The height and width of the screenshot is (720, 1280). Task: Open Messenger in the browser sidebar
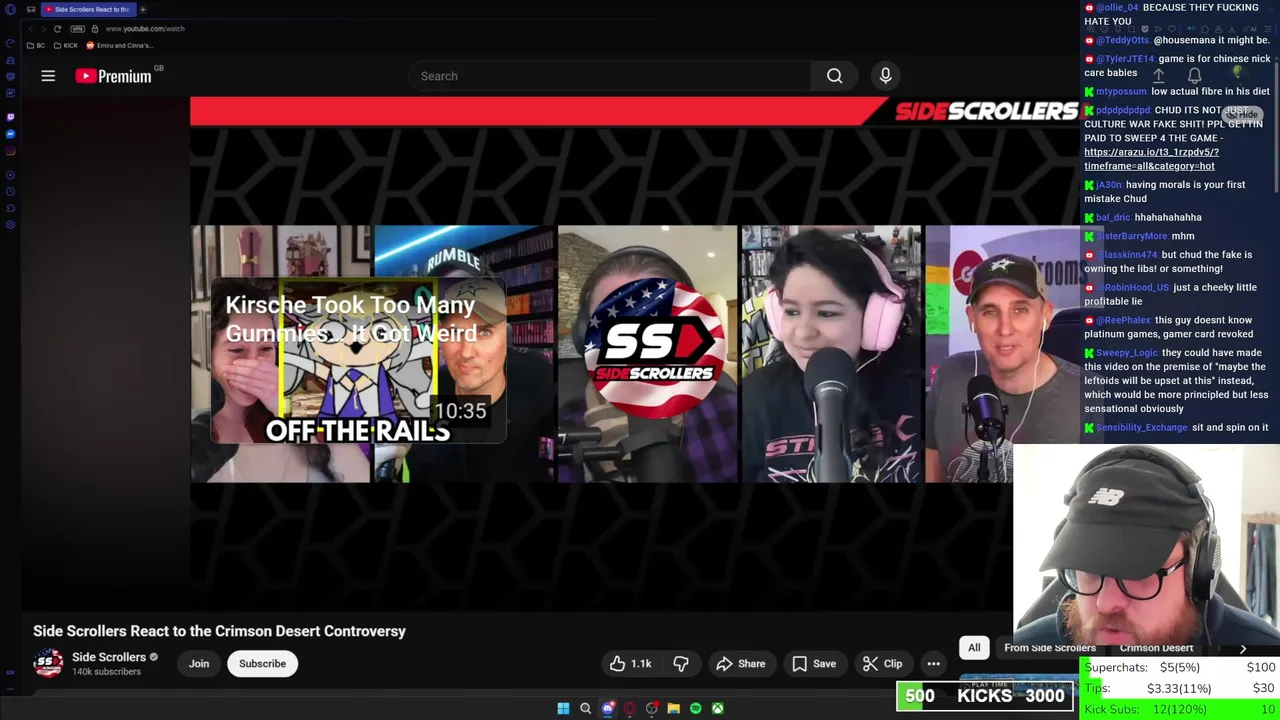(x=10, y=134)
